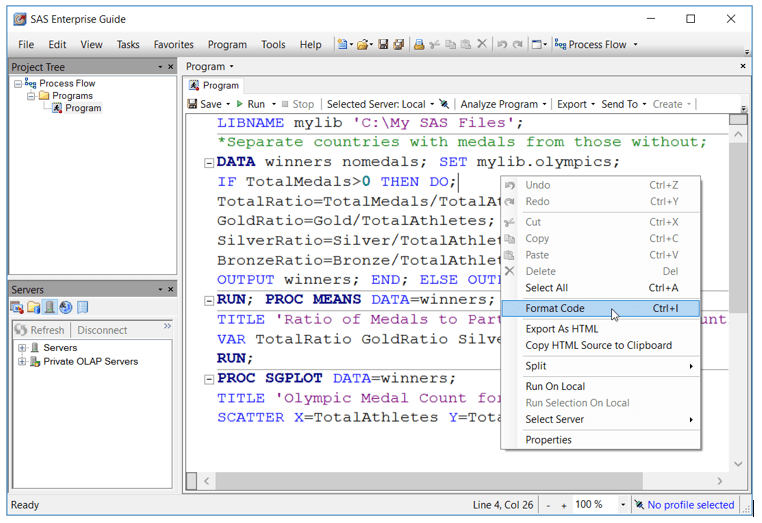Click the No profile selected link
The image size is (762, 523).
click(690, 505)
